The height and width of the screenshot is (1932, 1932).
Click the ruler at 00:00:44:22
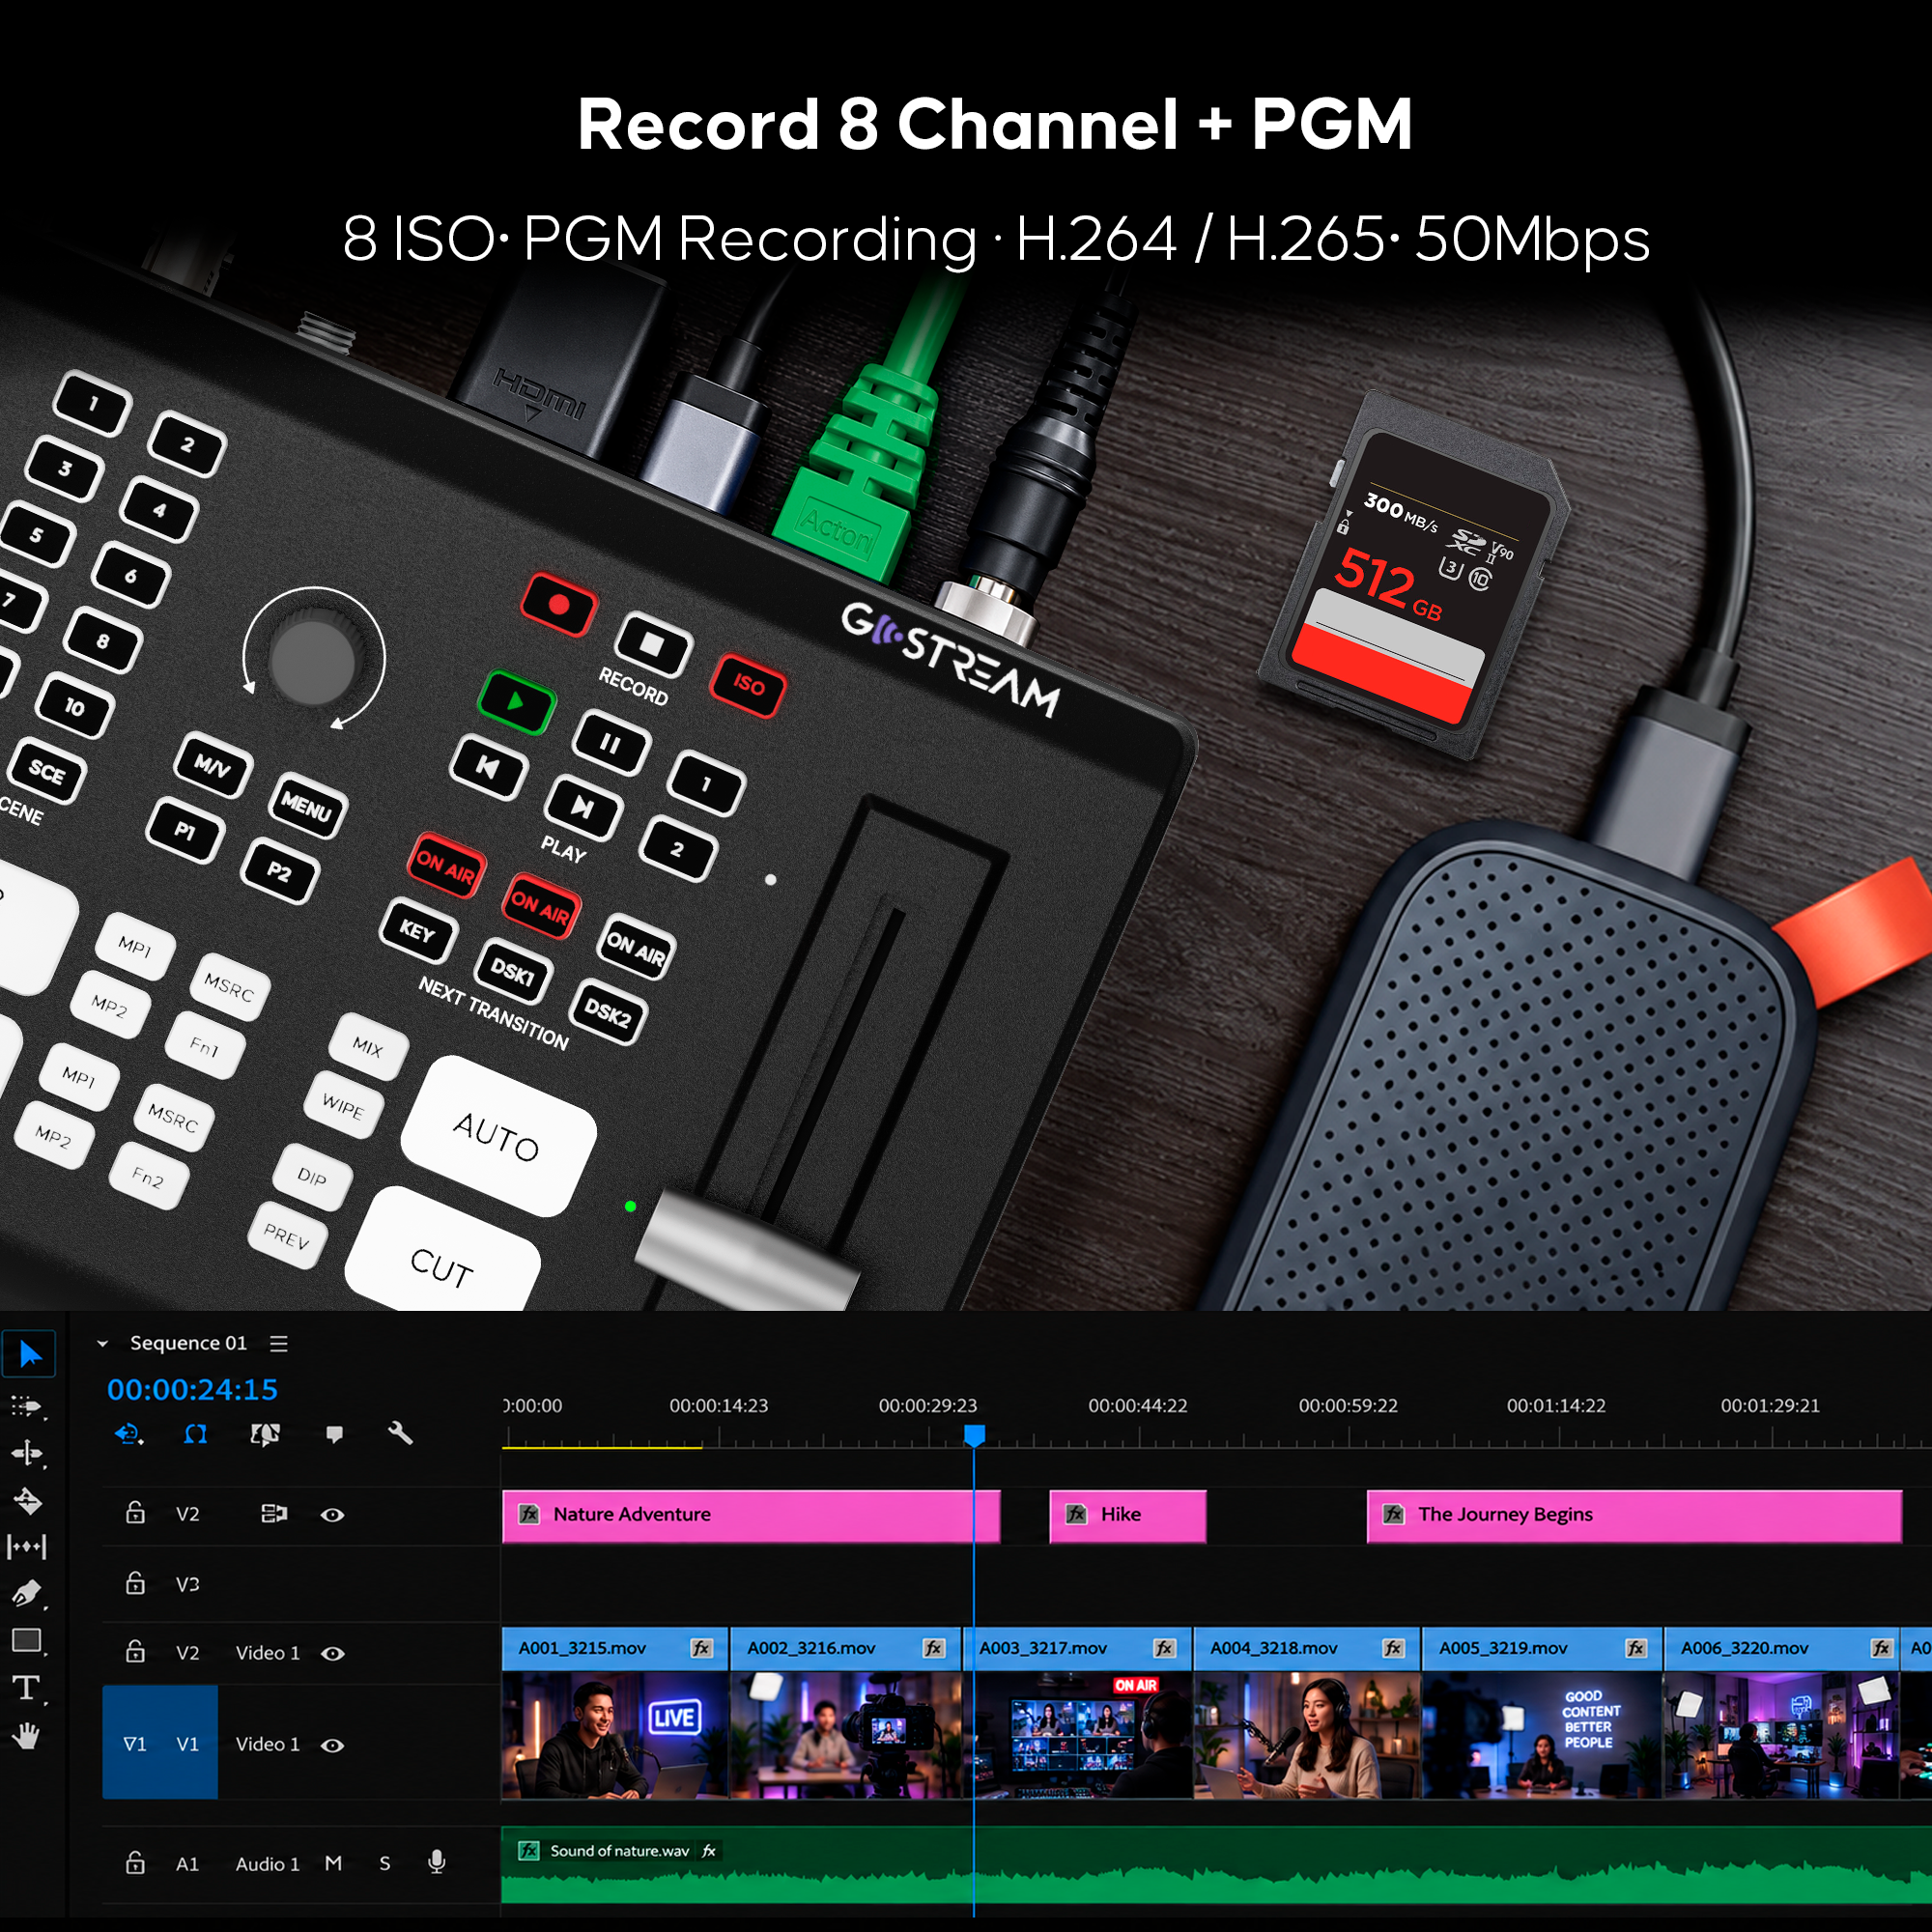click(1138, 1405)
